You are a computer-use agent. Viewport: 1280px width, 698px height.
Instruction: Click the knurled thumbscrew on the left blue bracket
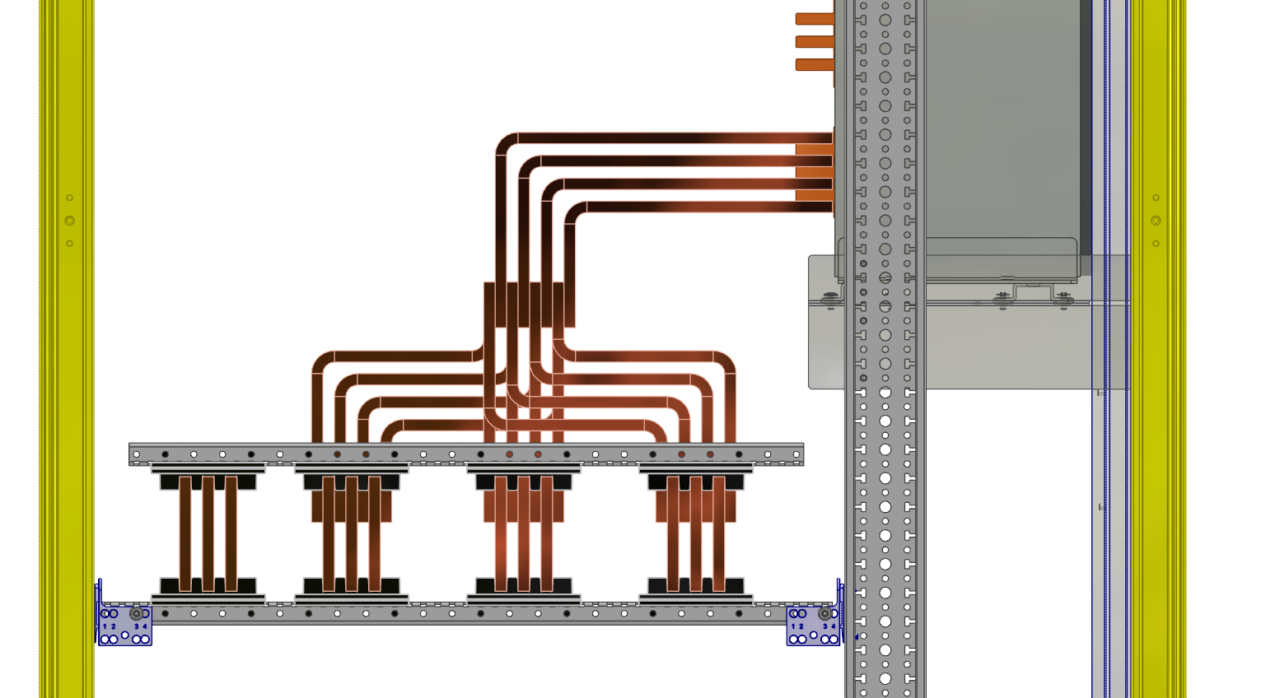[136, 613]
